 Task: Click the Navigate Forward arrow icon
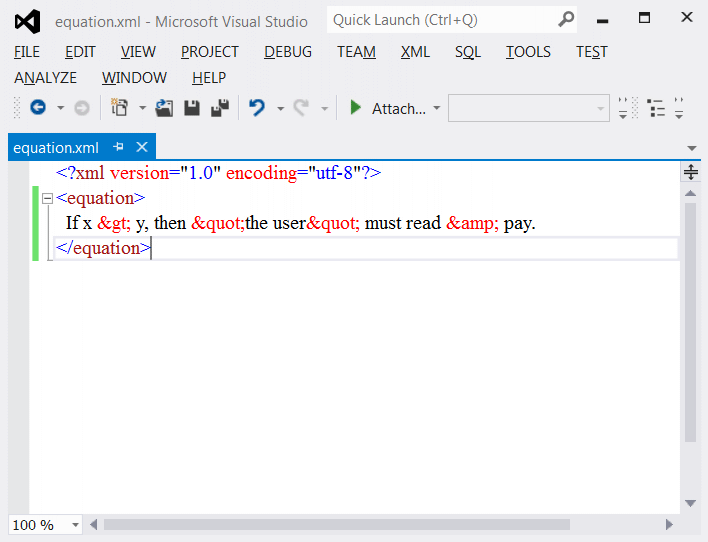click(x=82, y=108)
